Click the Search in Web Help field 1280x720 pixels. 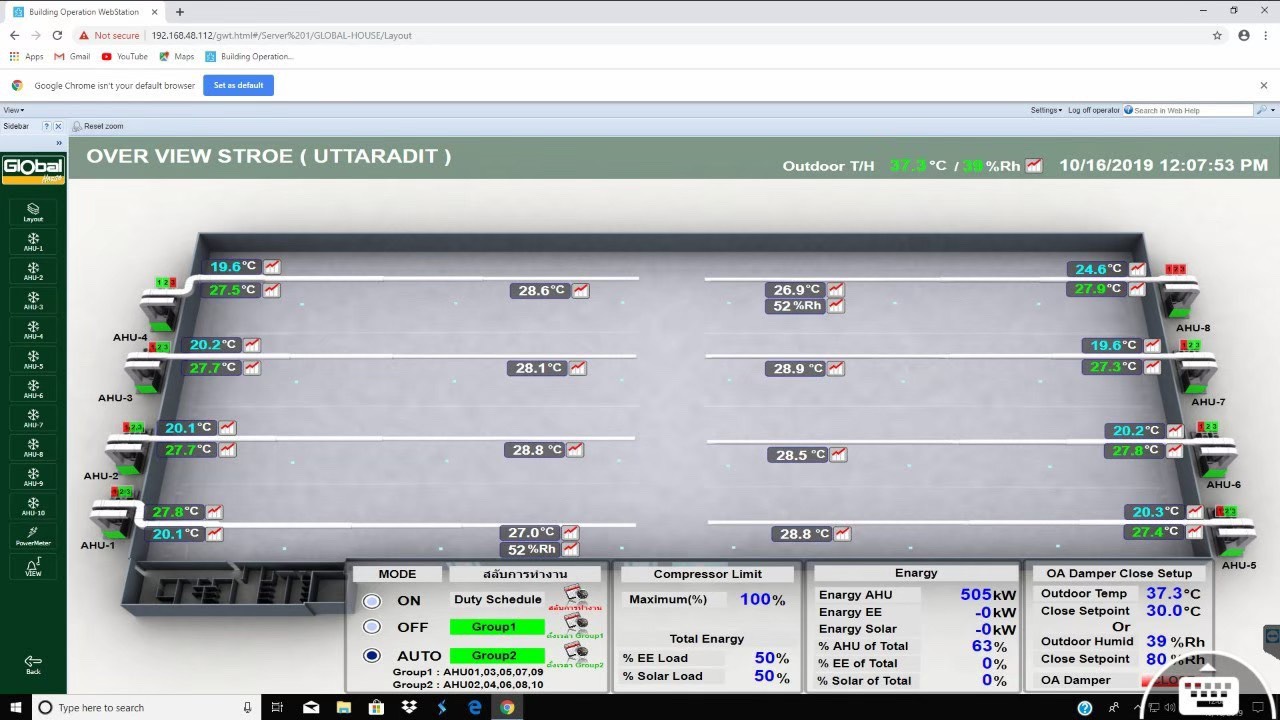click(1192, 110)
